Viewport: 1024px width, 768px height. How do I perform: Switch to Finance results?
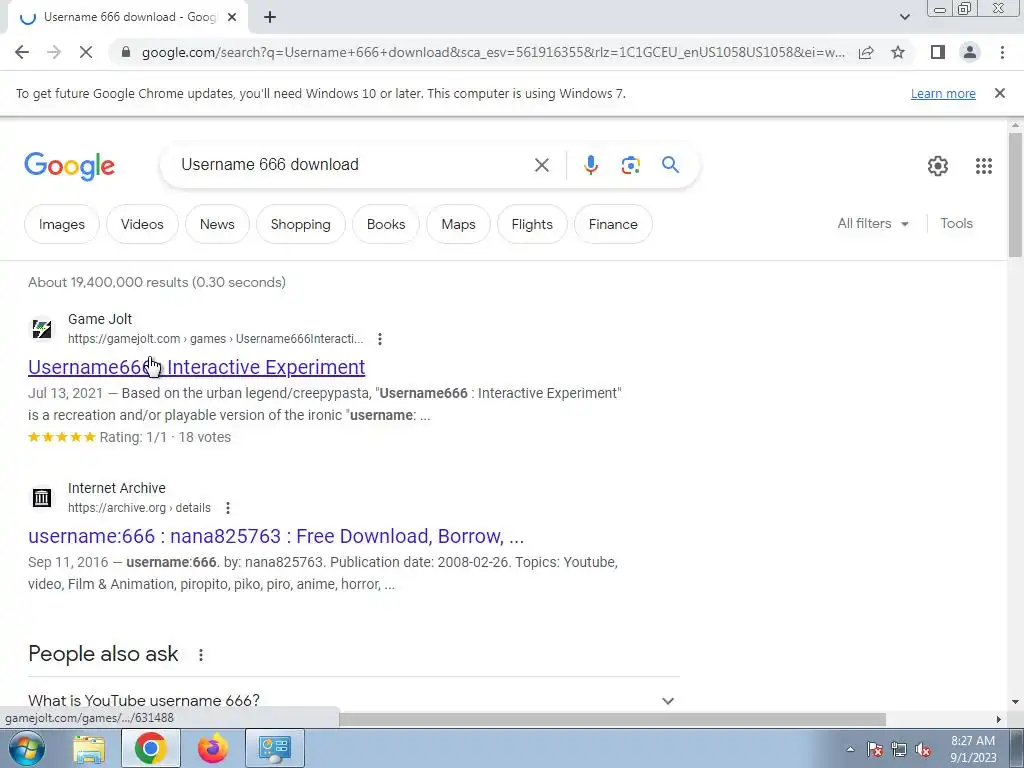(x=613, y=224)
